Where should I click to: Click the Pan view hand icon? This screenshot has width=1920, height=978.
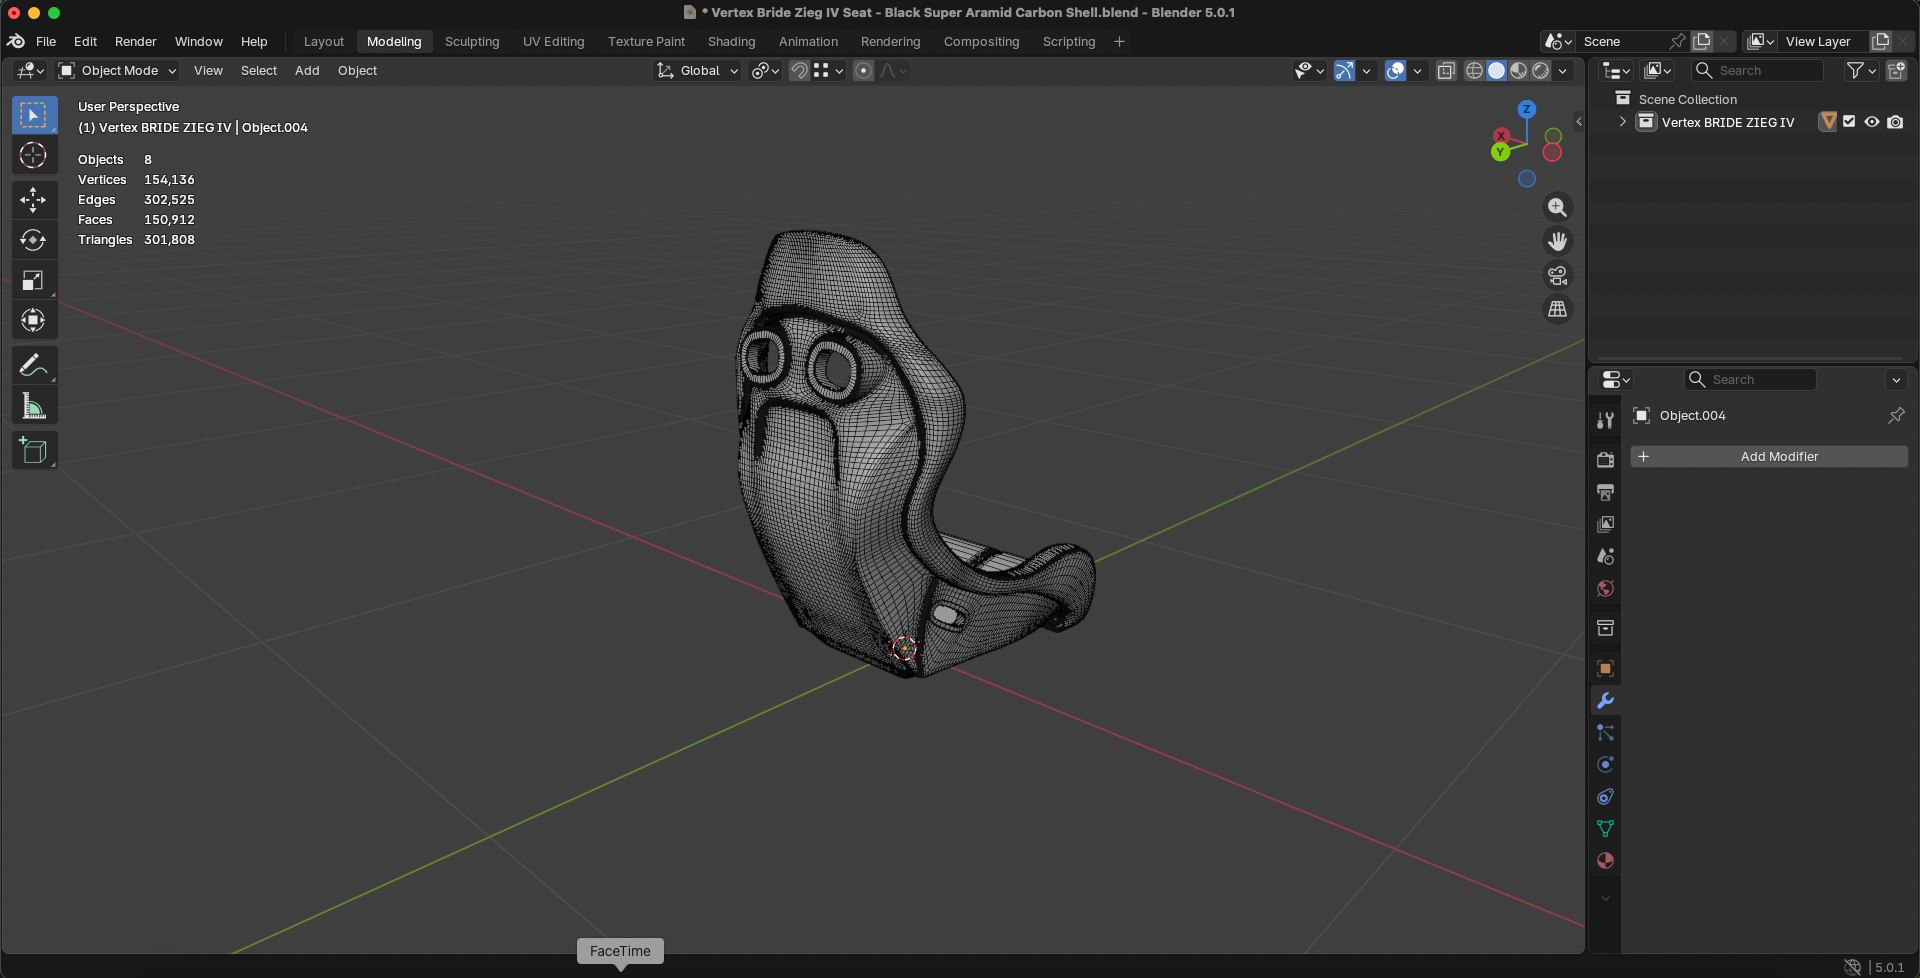1557,241
